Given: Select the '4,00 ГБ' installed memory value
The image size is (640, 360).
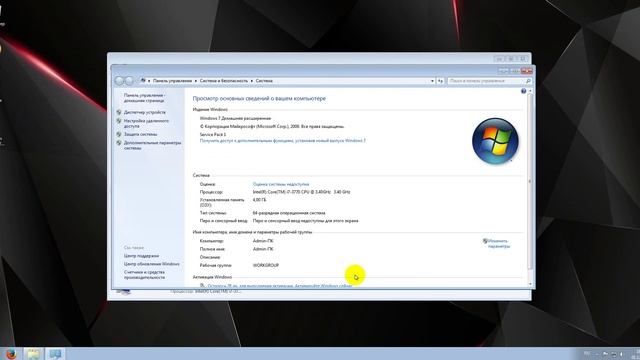Looking at the screenshot, I should pyautogui.click(x=259, y=200).
